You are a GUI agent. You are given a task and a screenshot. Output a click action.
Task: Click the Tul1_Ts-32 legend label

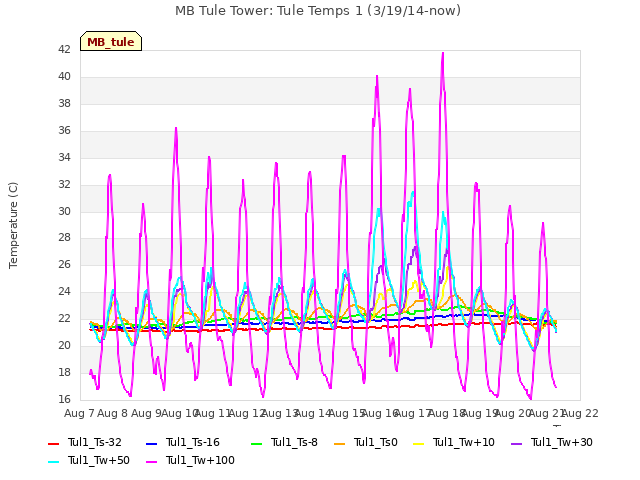click(95, 442)
